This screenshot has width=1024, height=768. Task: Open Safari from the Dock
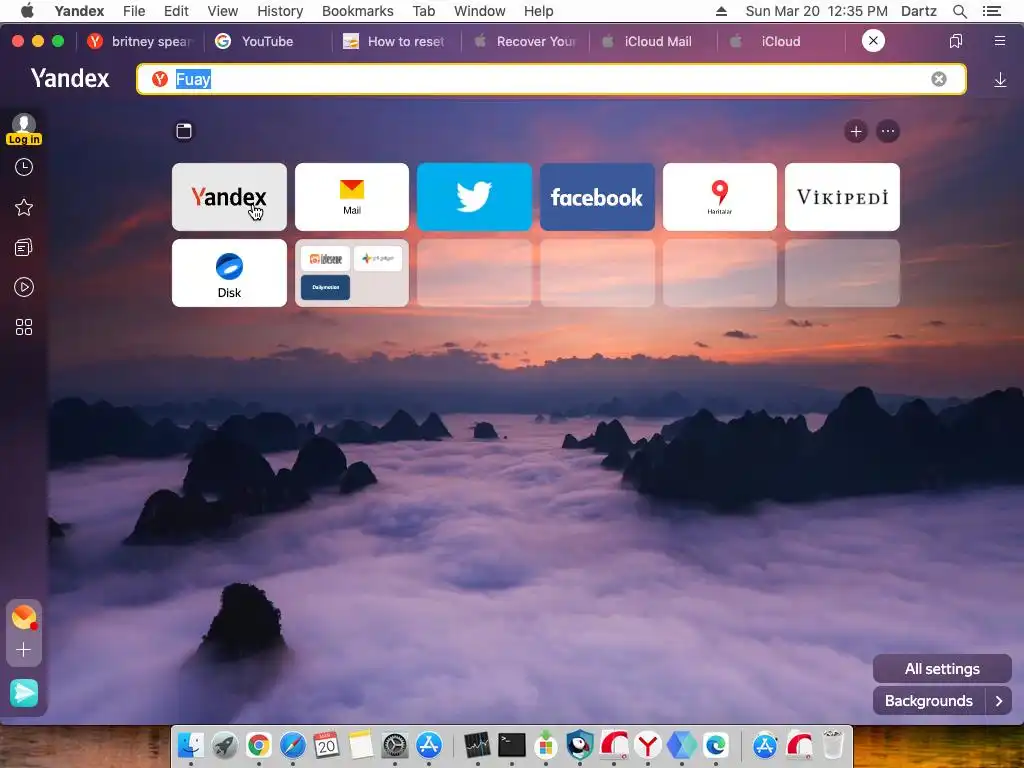(x=293, y=744)
